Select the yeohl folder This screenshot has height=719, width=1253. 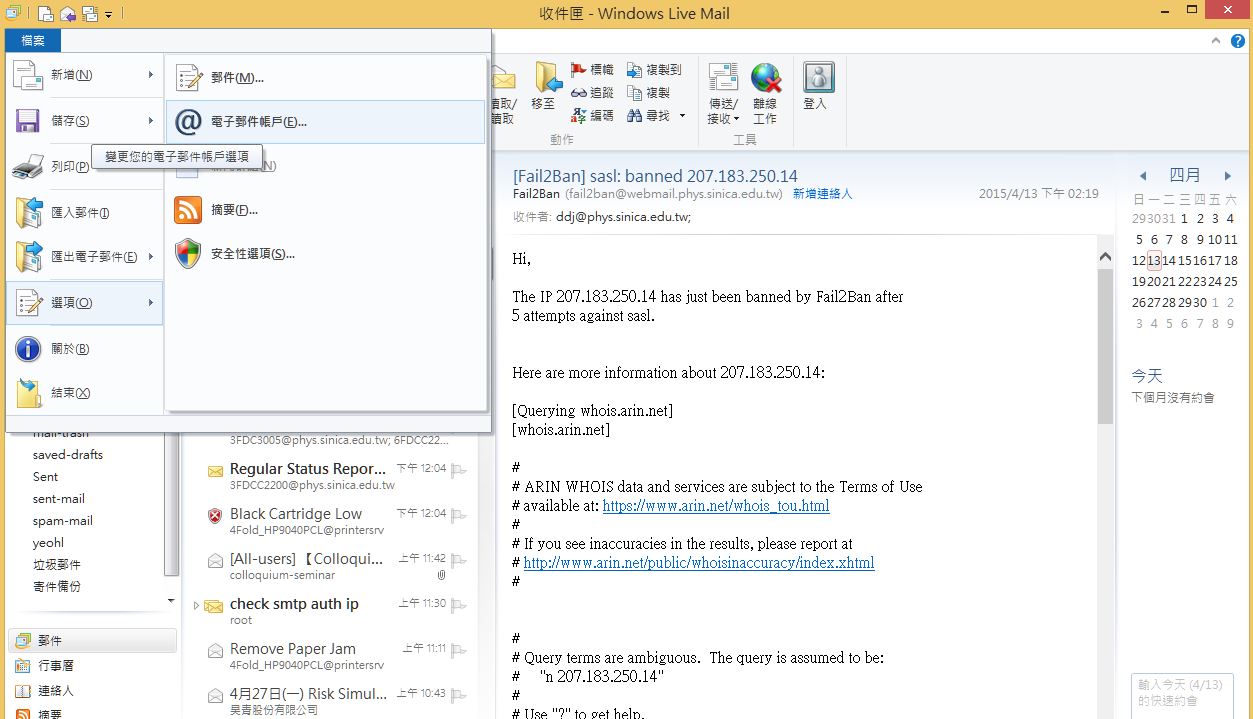[x=48, y=543]
